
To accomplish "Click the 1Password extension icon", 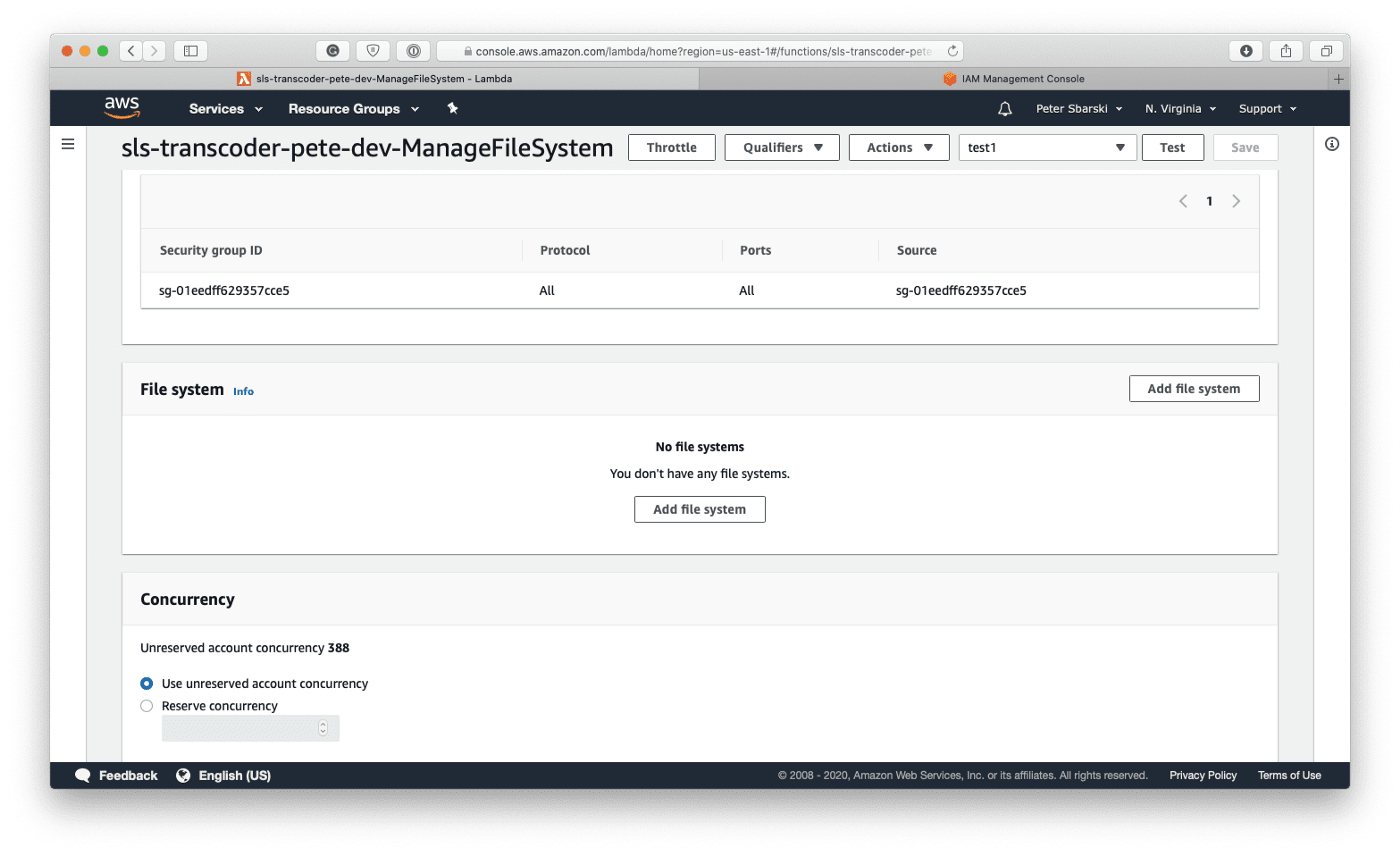I will 413,50.
